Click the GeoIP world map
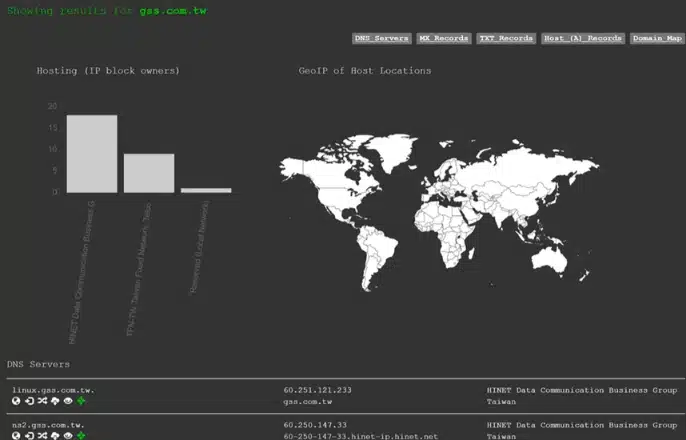686x440 pixels. click(x=439, y=212)
